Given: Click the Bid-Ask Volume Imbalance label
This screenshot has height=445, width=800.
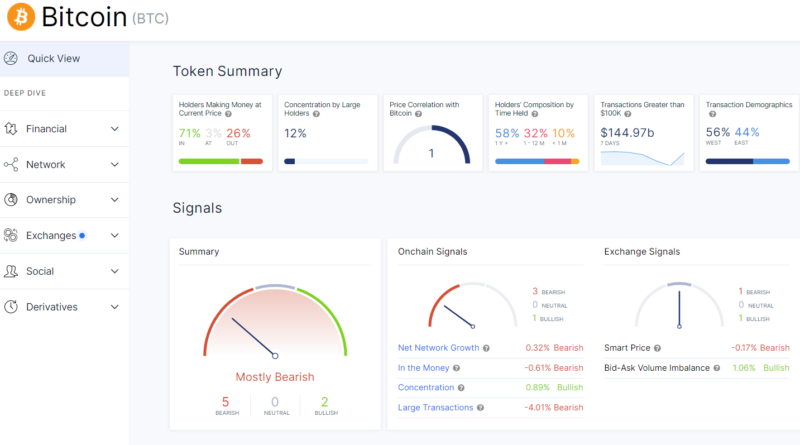Looking at the screenshot, I should pos(657,368).
